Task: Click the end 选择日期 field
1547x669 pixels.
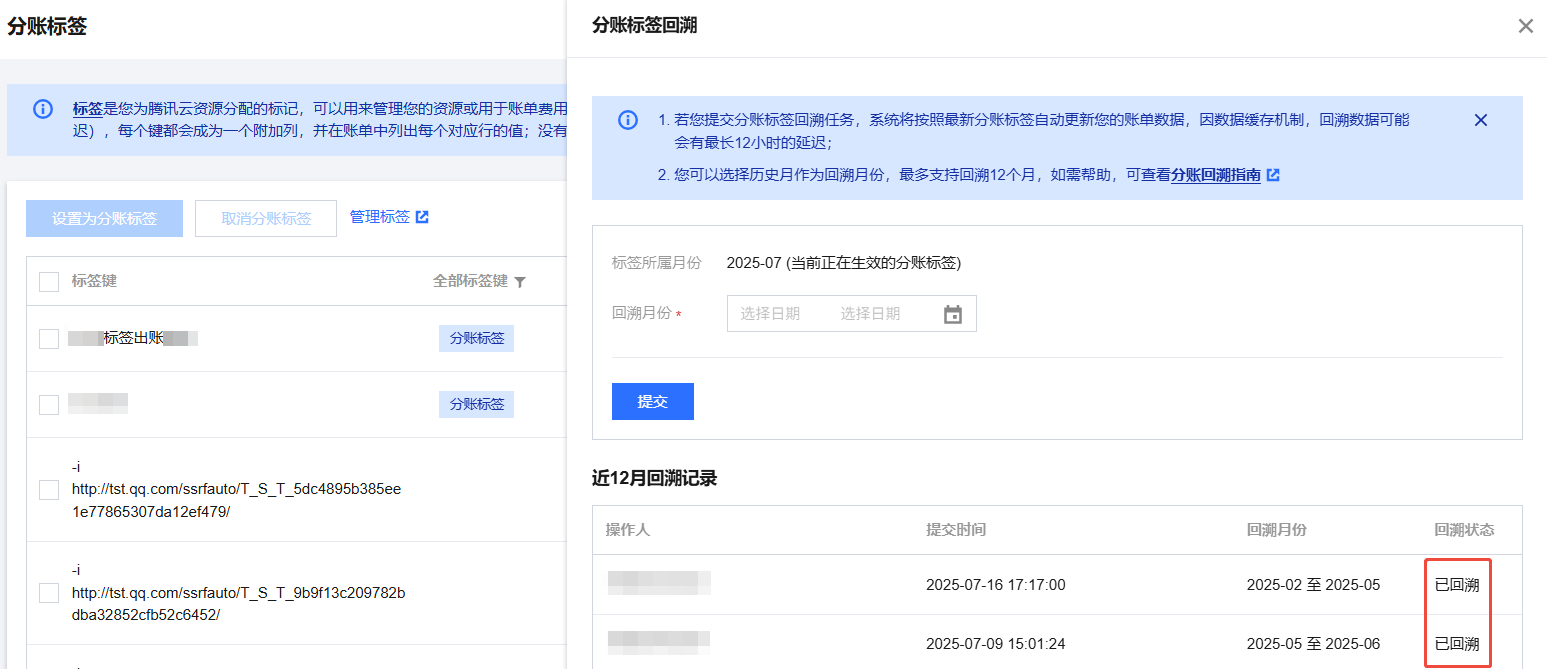Action: (x=870, y=314)
